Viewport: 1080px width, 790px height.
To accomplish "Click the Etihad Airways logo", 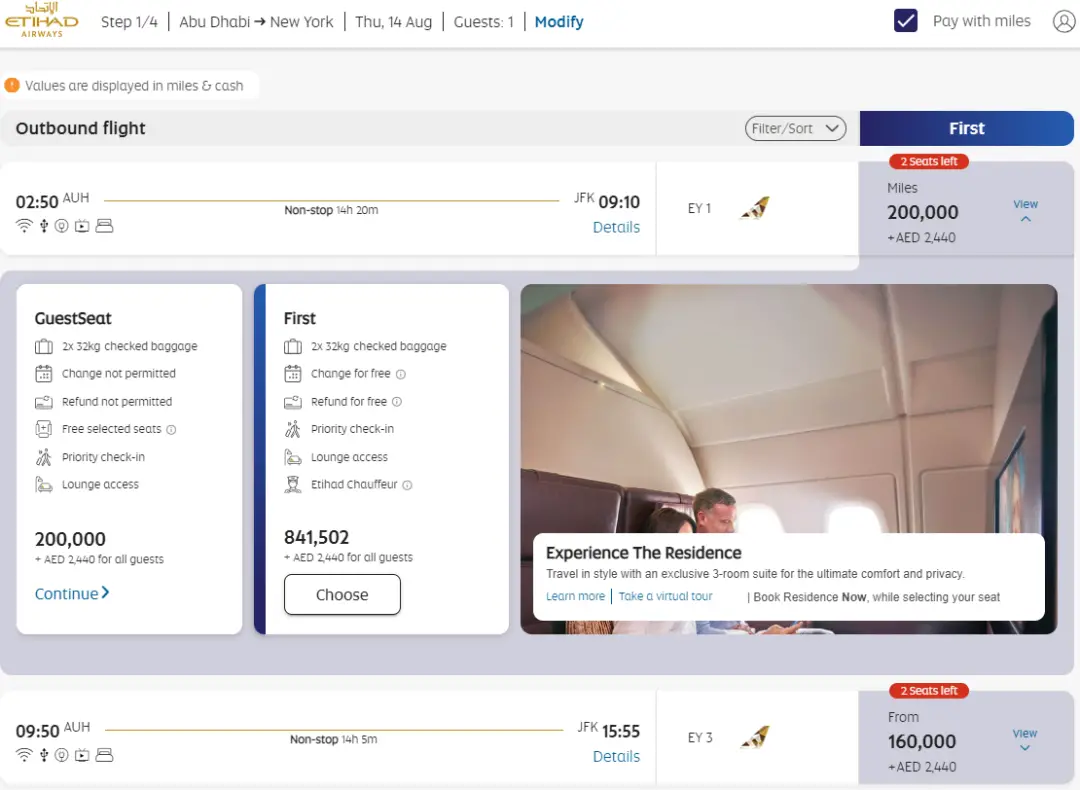I will coord(41,19).
